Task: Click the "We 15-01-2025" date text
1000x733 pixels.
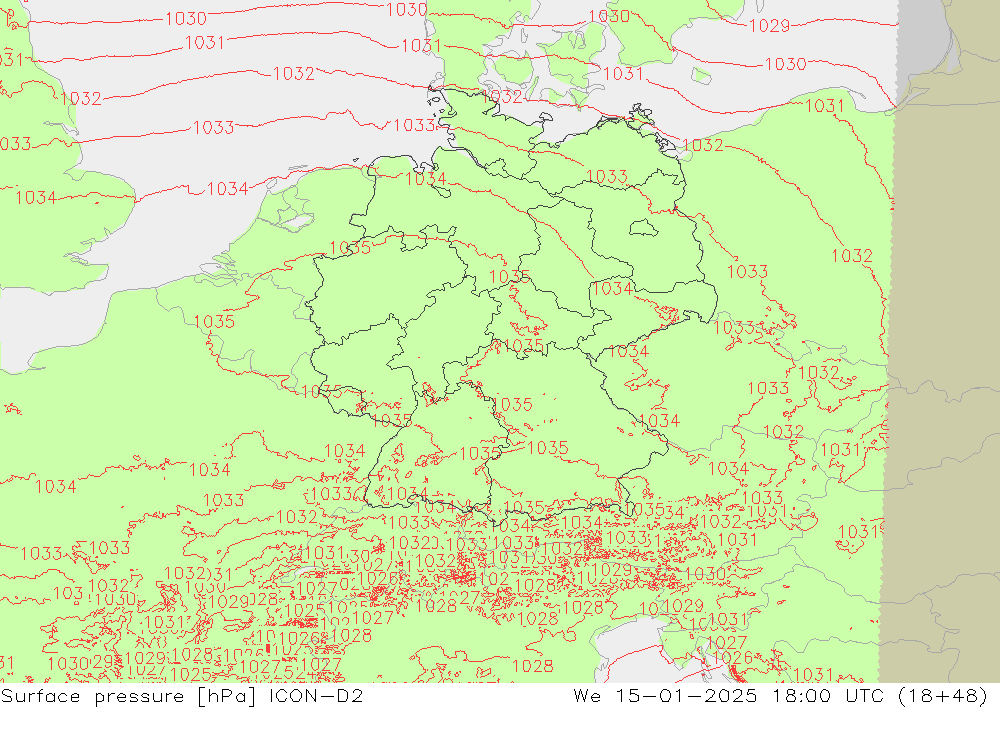Action: click(665, 695)
